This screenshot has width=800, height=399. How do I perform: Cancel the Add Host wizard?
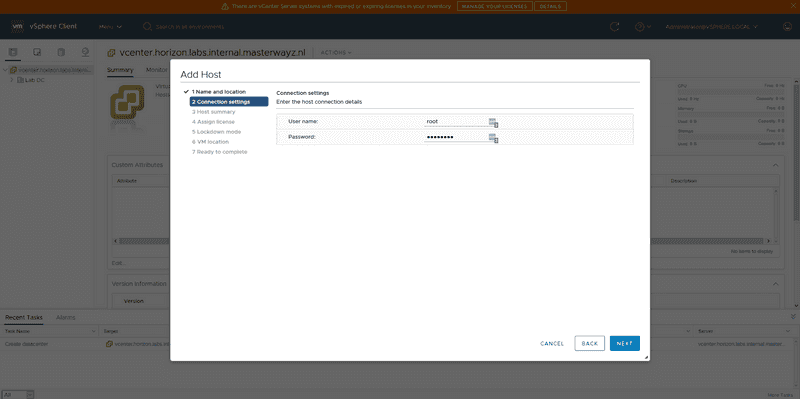(x=552, y=343)
